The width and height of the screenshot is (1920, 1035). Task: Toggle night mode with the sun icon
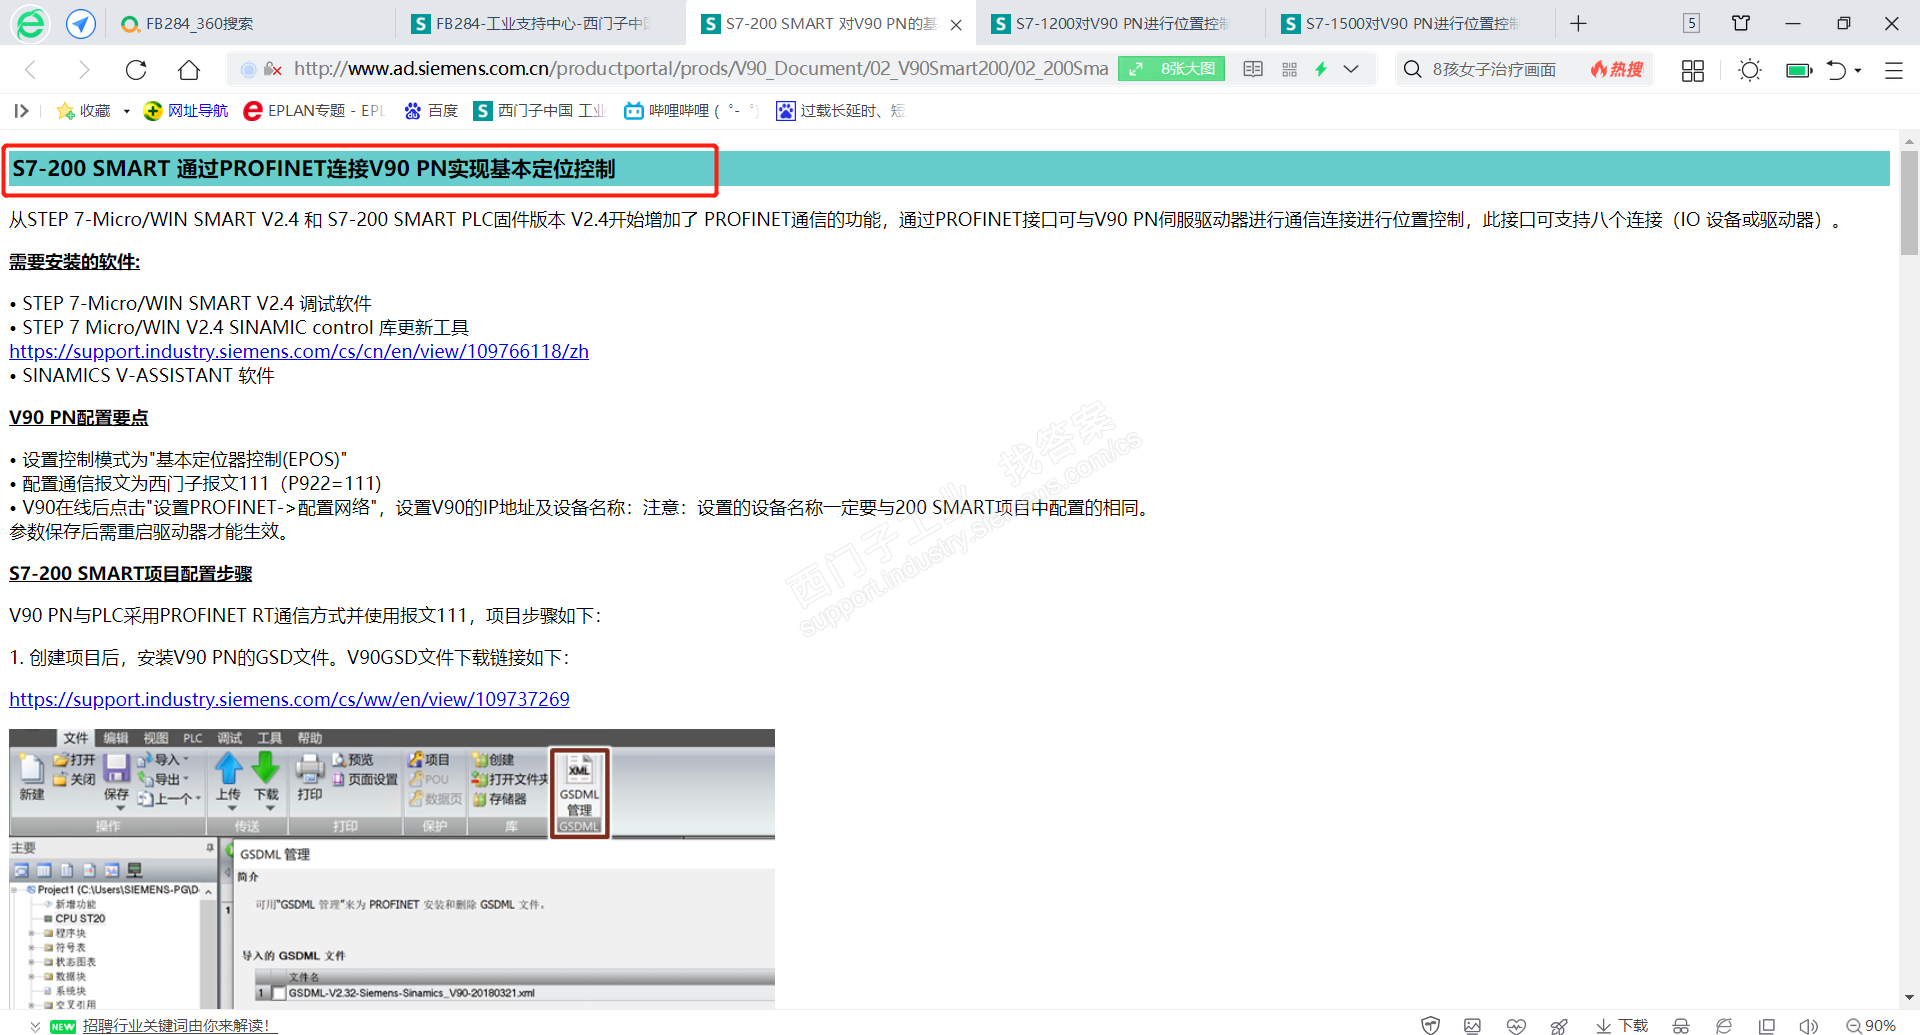[1749, 70]
